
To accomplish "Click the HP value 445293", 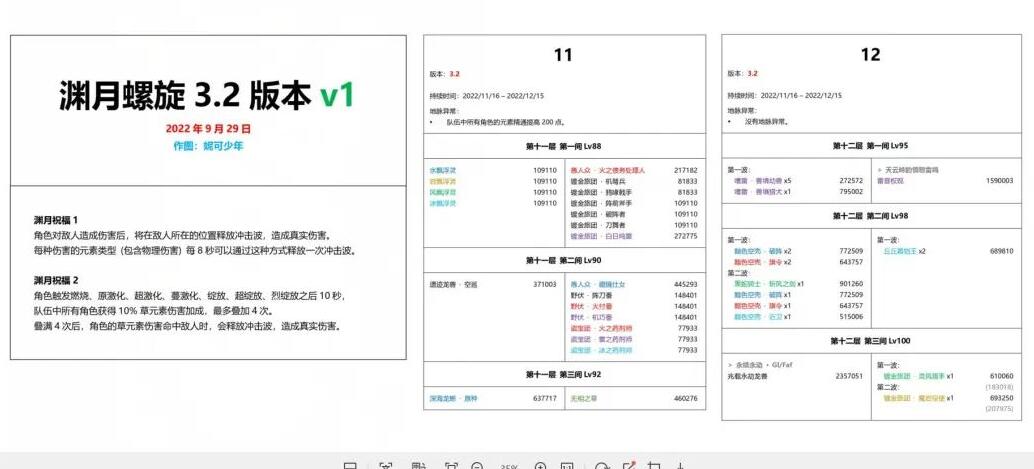I will (686, 284).
